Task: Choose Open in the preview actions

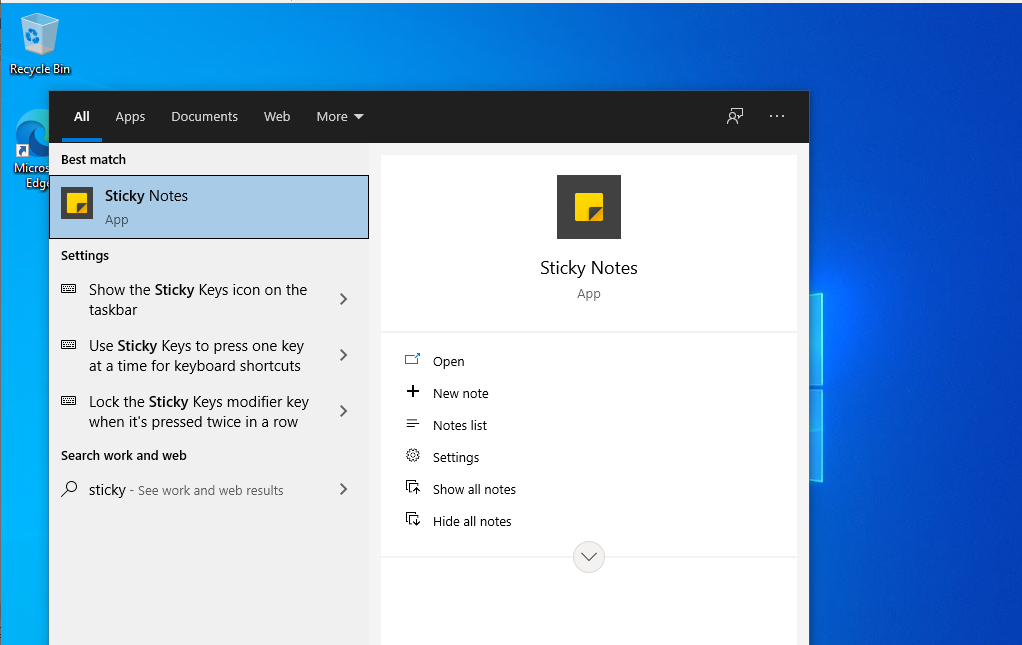Action: [x=448, y=362]
